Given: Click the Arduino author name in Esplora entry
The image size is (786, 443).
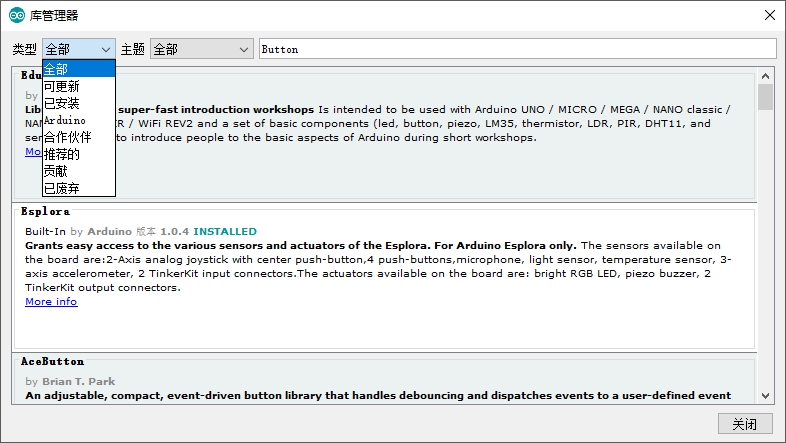Looking at the screenshot, I should click(109, 232).
